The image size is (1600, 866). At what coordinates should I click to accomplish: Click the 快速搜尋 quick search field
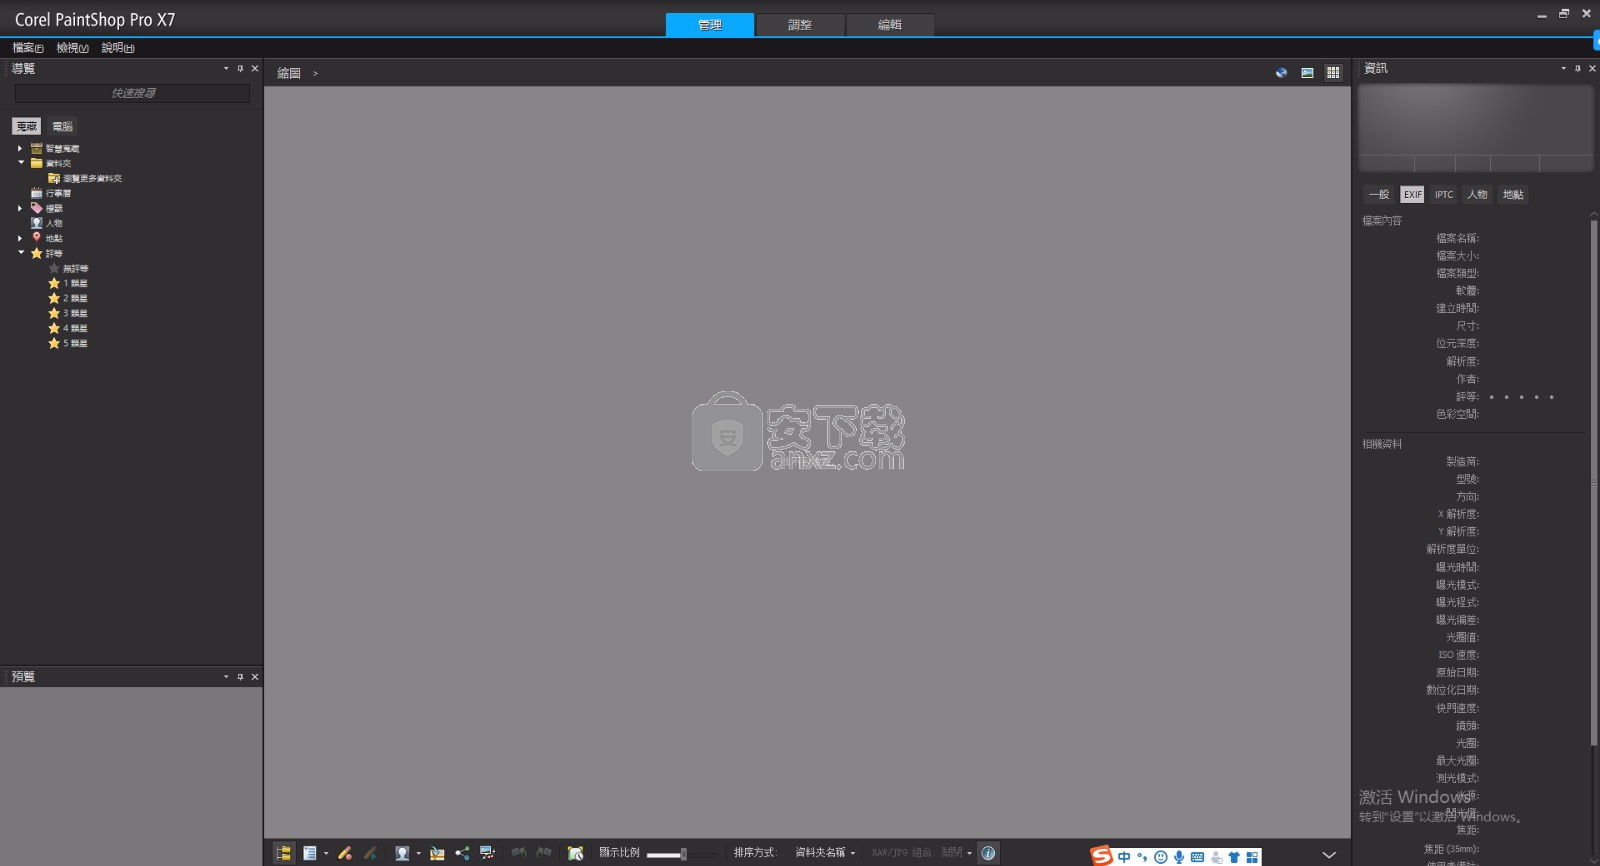pyautogui.click(x=132, y=94)
